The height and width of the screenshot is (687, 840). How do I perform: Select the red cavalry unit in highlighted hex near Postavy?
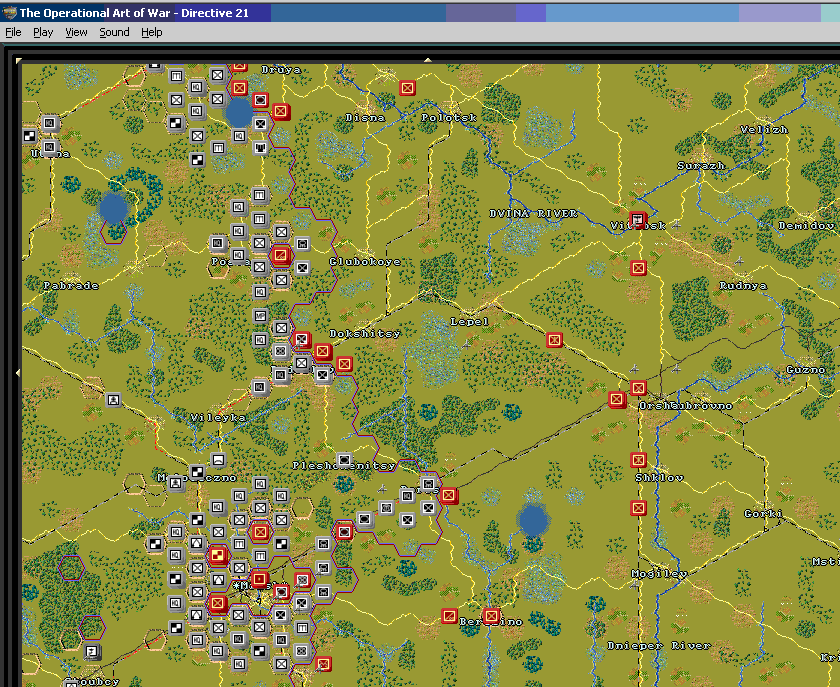click(281, 255)
